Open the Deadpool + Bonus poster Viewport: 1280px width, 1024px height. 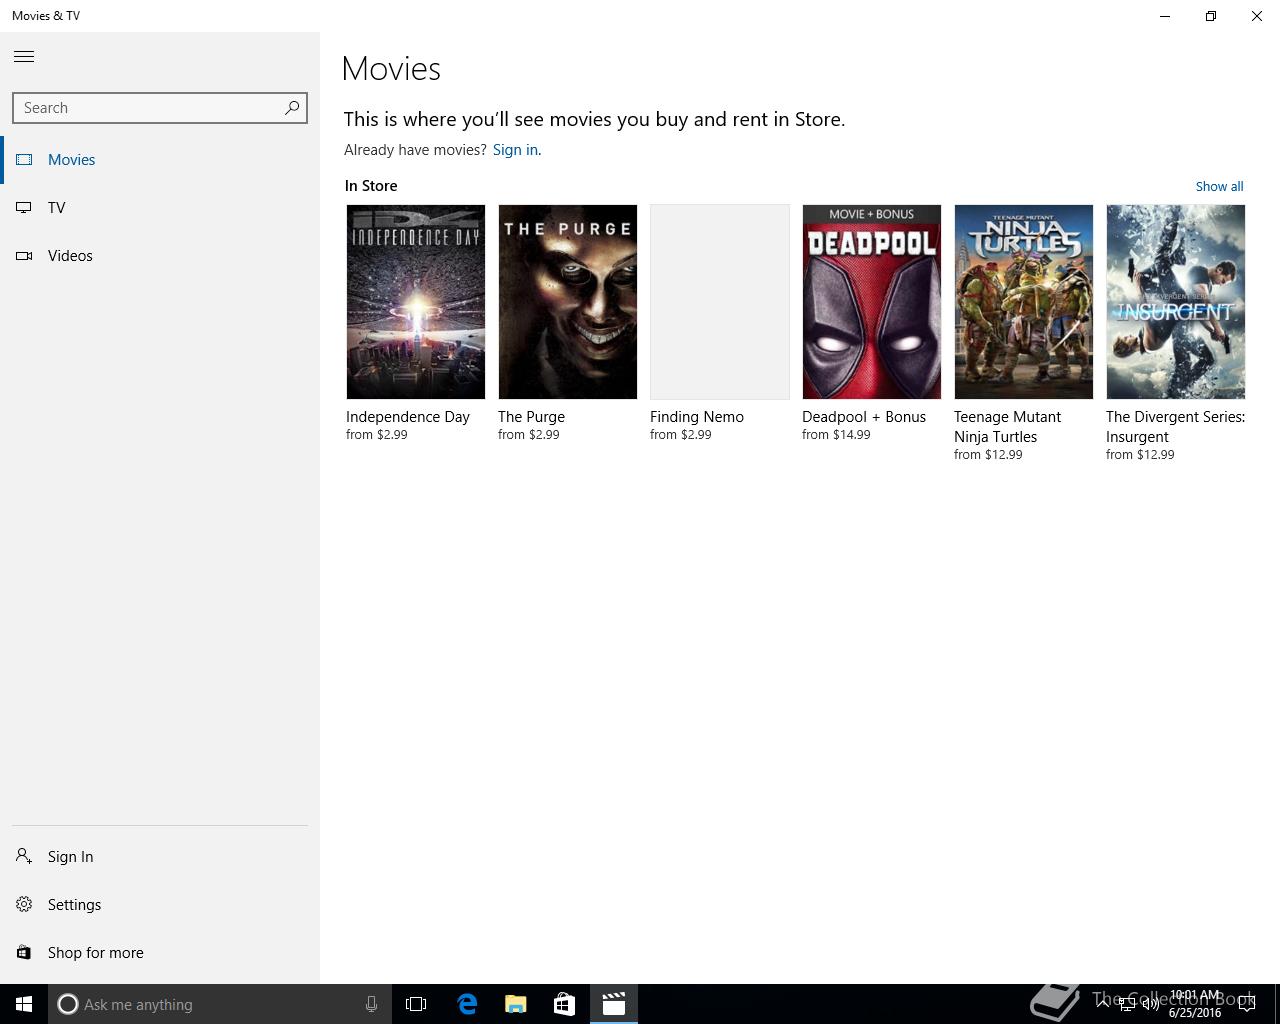point(872,302)
